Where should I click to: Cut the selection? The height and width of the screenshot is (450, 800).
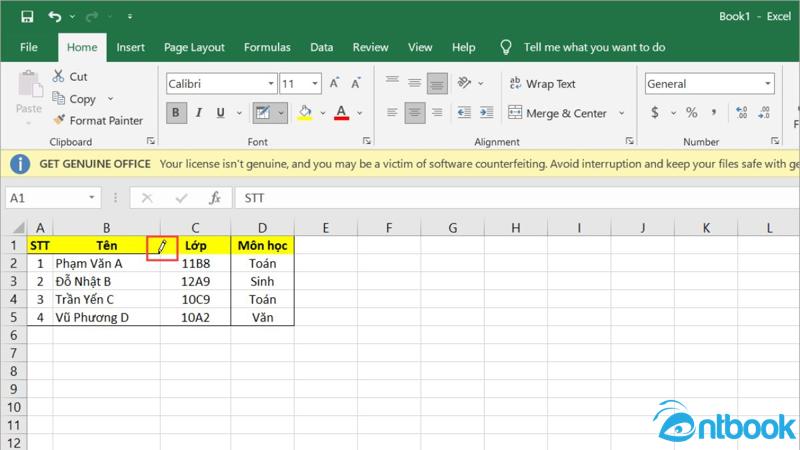tap(70, 77)
